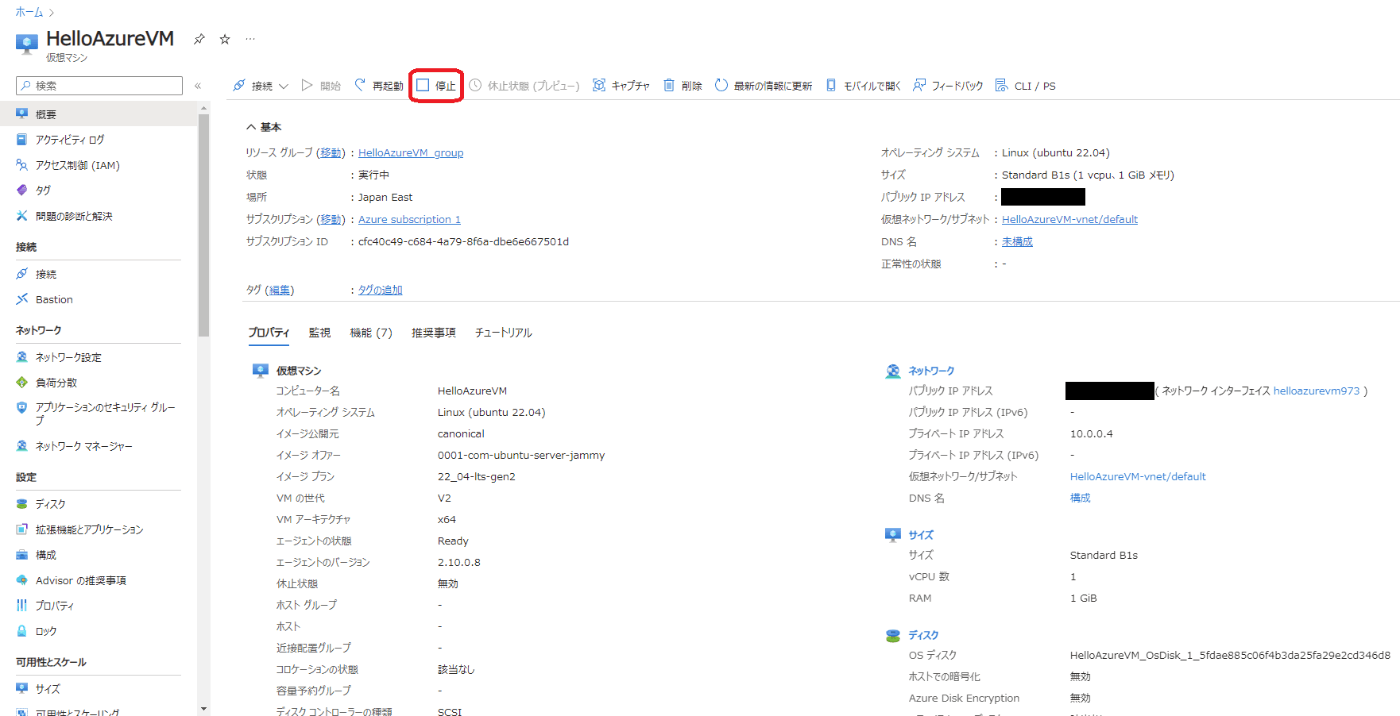Open アプリケーションのセキュリティ グループ in sidebar
The height and width of the screenshot is (716, 1400).
98,414
